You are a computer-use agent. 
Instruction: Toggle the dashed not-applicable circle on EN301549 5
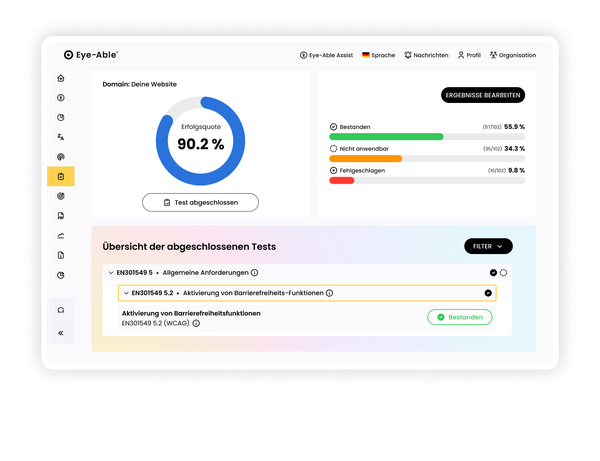[x=504, y=272]
